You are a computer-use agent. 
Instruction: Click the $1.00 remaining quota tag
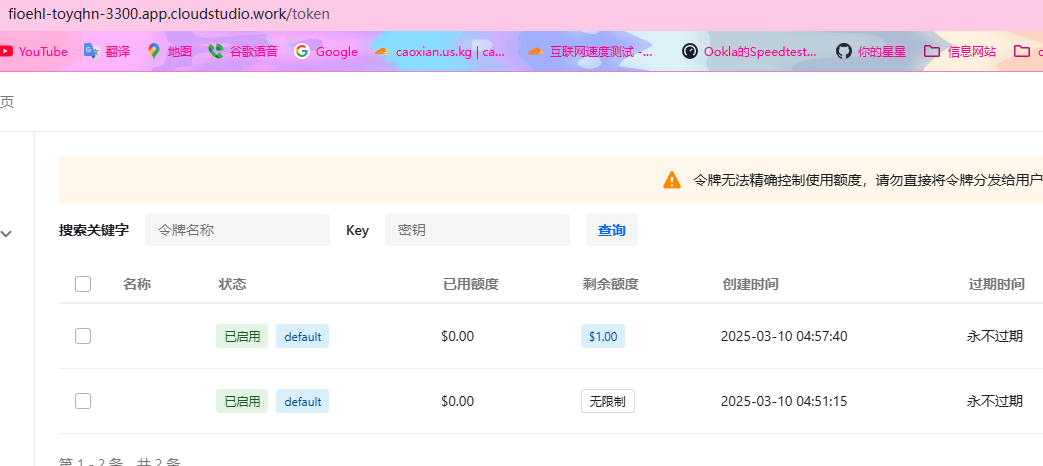[x=603, y=336]
